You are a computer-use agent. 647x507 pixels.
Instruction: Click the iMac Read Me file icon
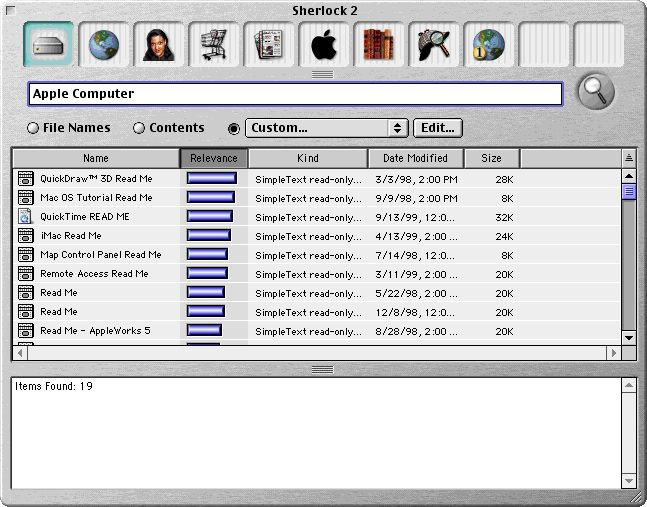click(x=26, y=236)
